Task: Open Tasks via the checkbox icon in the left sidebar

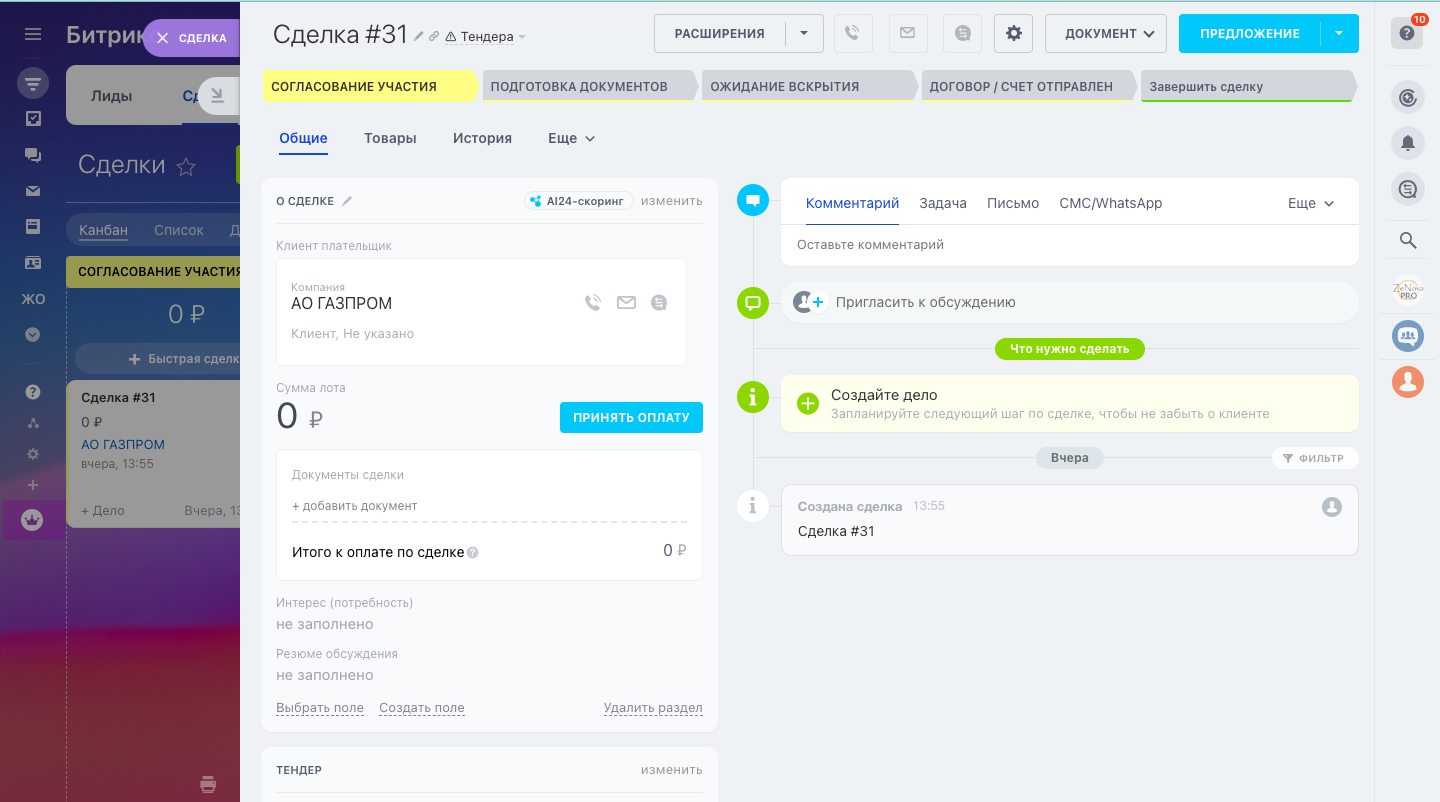Action: [x=33, y=119]
